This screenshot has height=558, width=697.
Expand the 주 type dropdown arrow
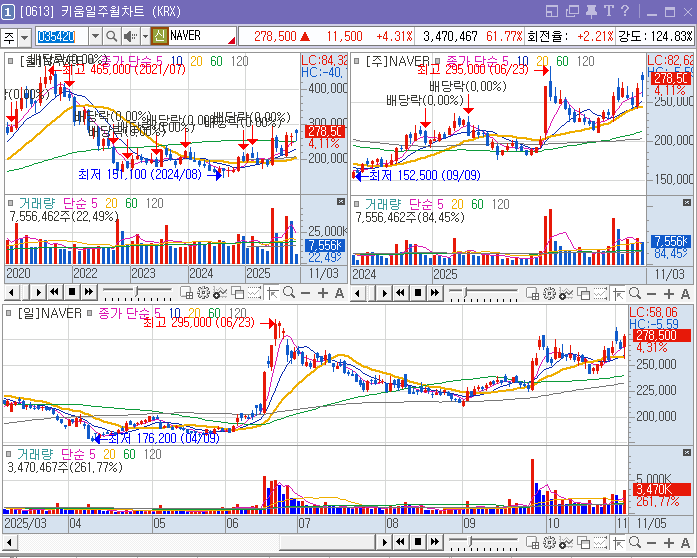pos(24,37)
